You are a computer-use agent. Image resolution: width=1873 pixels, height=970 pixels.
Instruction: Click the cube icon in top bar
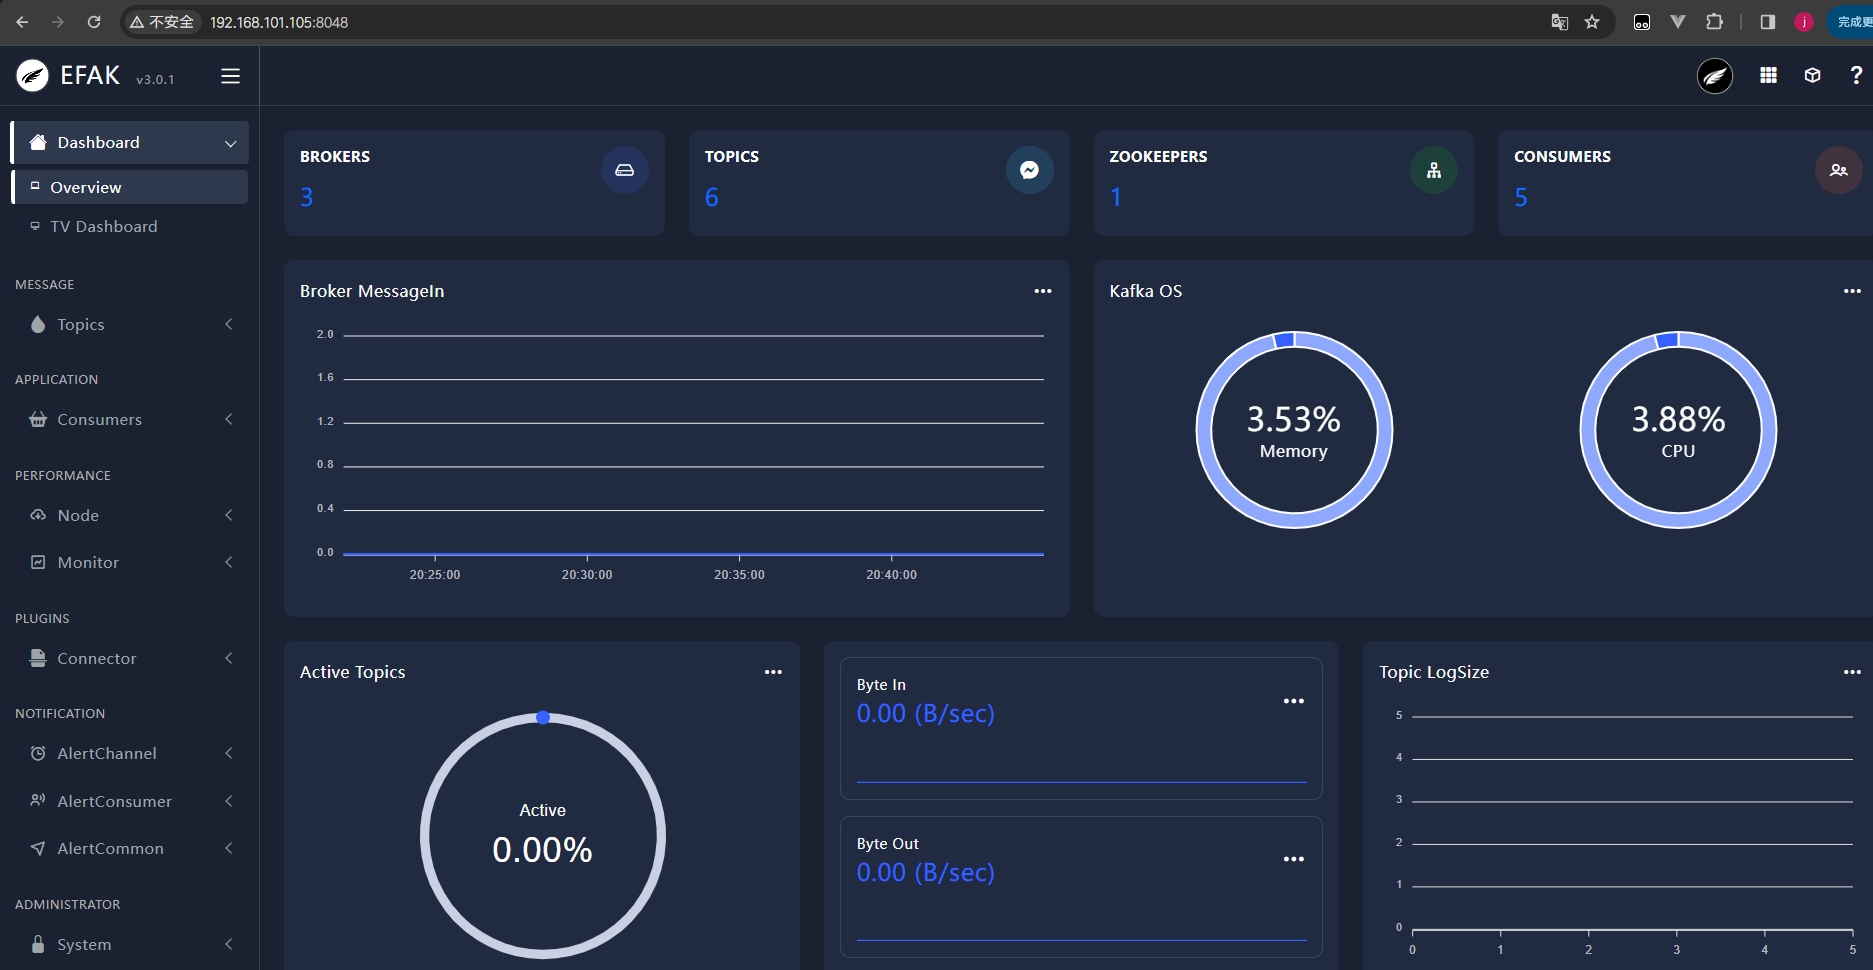(x=1812, y=75)
